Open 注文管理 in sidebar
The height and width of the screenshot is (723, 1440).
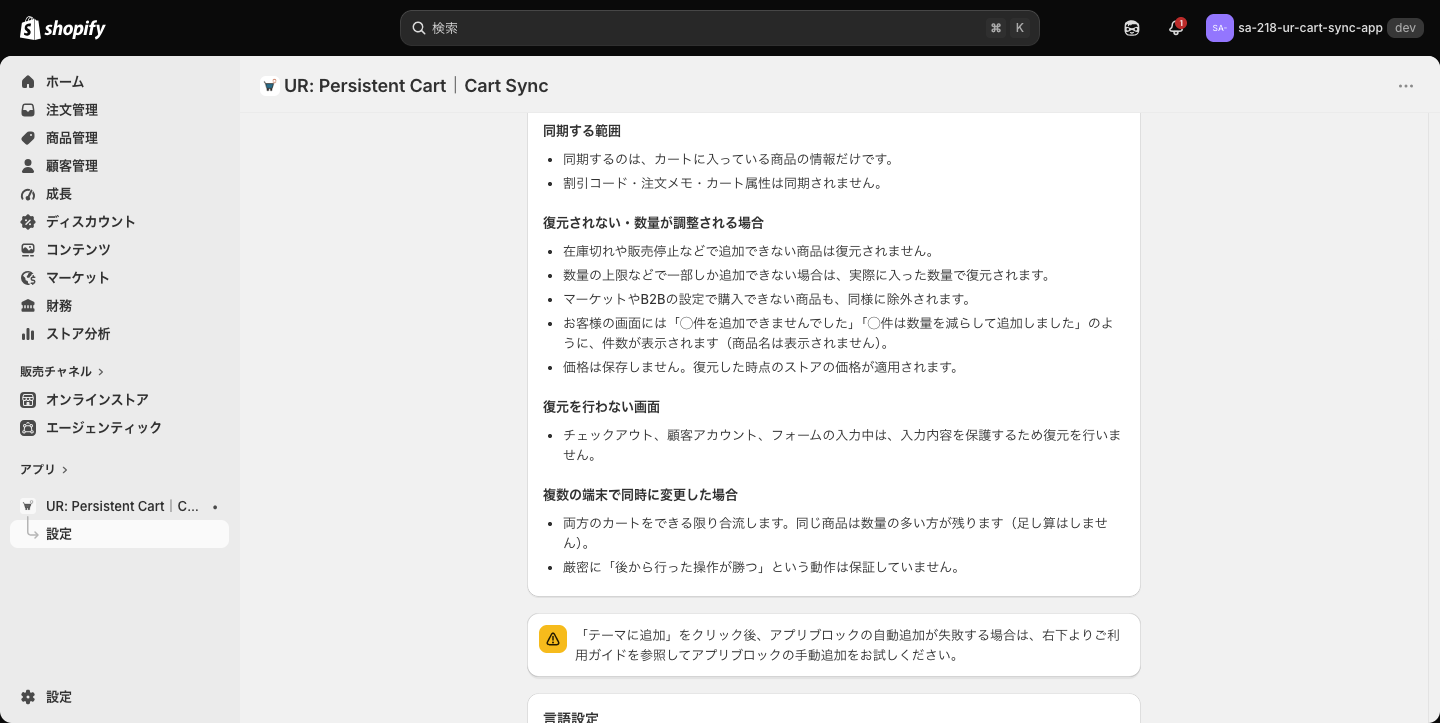(72, 110)
